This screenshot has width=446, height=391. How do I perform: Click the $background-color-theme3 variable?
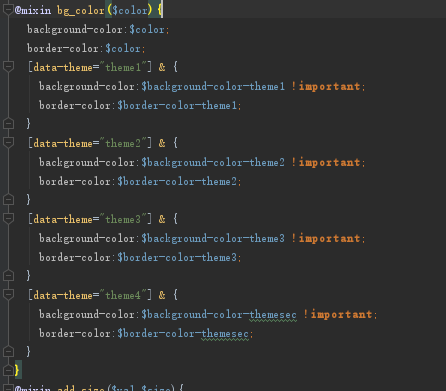[213, 239]
